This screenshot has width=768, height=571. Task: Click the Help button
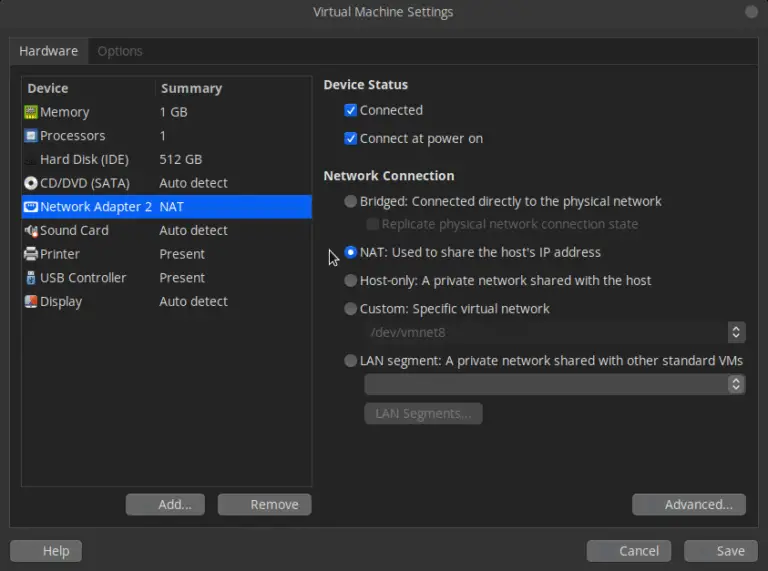[46, 551]
